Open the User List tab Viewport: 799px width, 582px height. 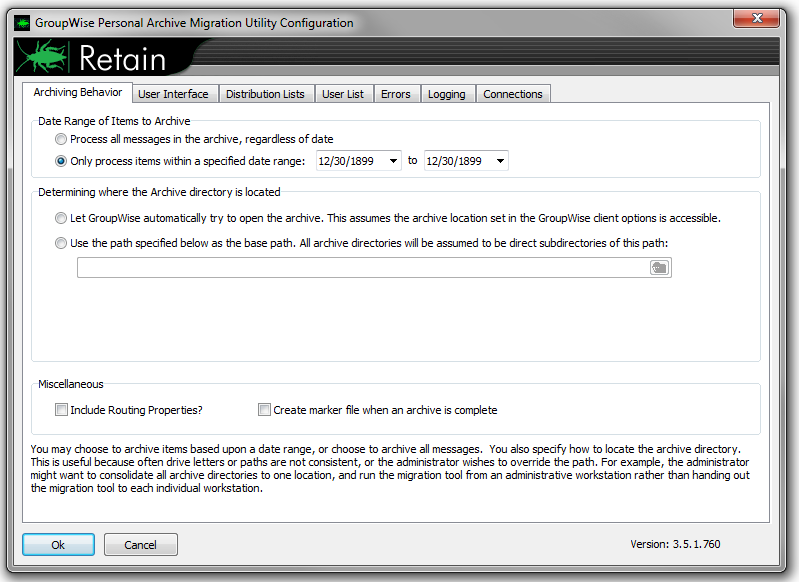[343, 94]
